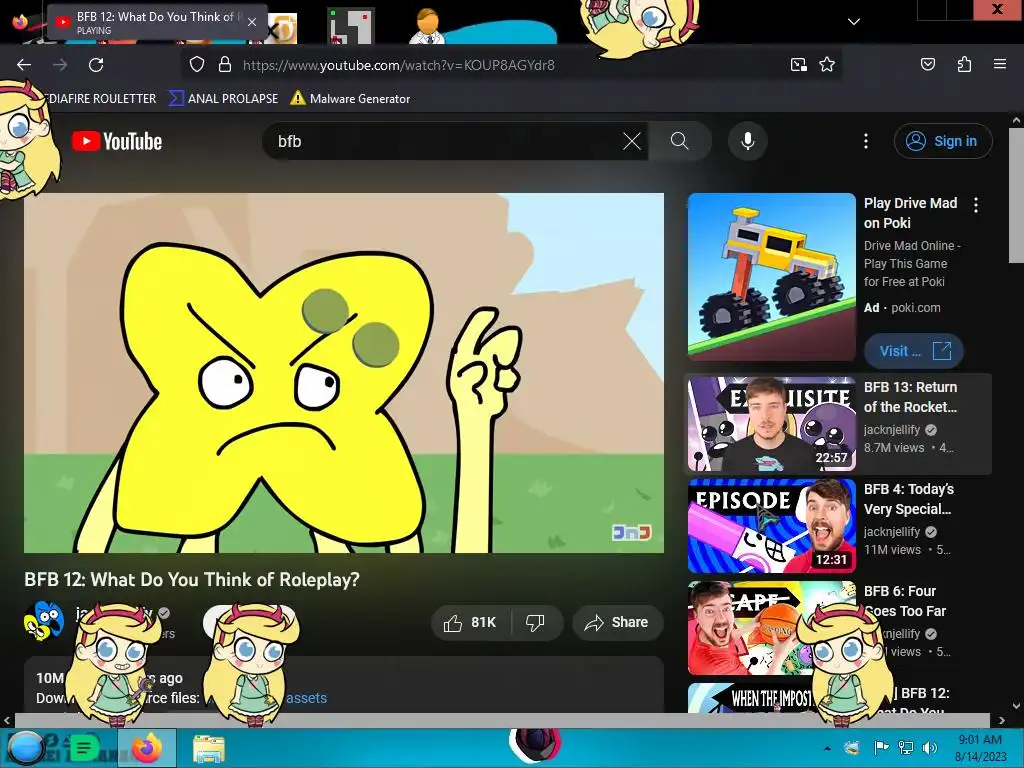Viewport: 1024px width, 768px height.
Task: Open the ANAL PROLAPSE bookmark
Action: click(224, 99)
